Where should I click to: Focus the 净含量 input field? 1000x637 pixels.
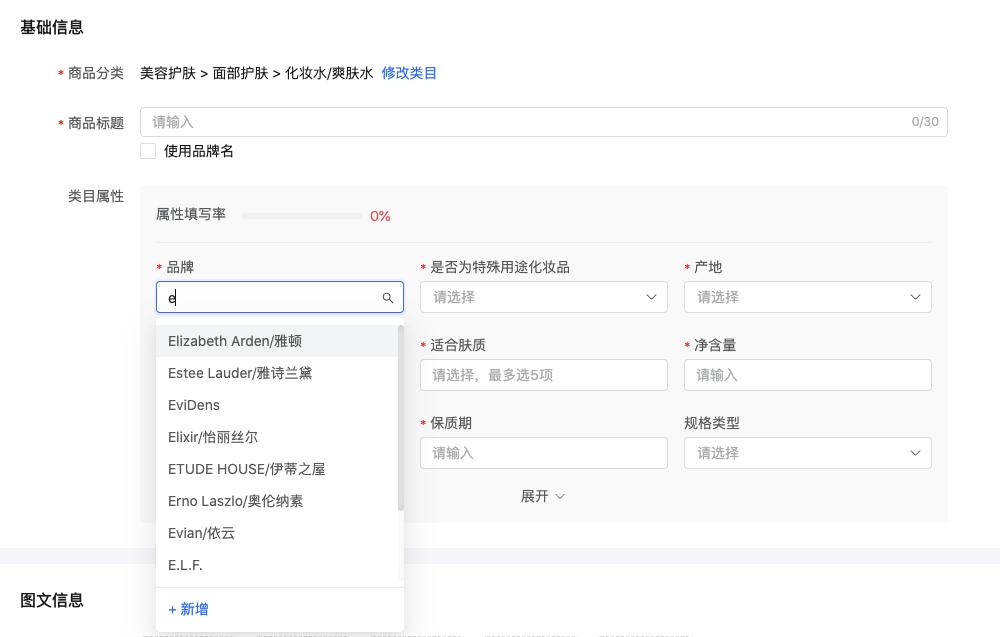click(x=807, y=375)
